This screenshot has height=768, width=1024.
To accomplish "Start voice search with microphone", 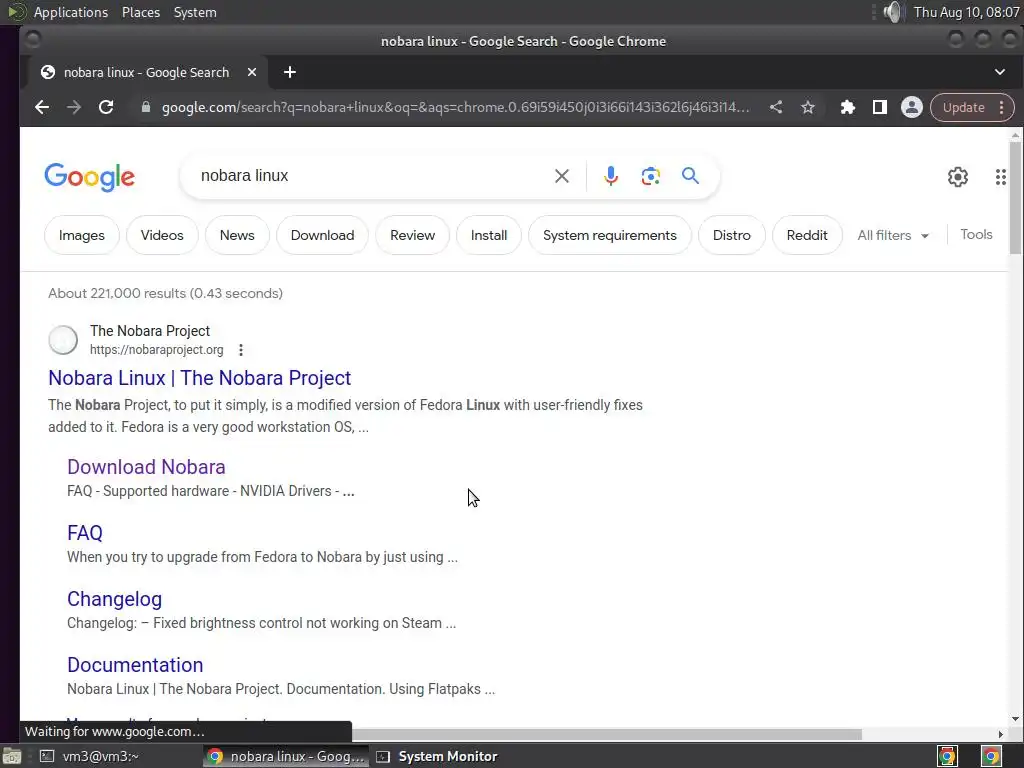I will coord(611,176).
